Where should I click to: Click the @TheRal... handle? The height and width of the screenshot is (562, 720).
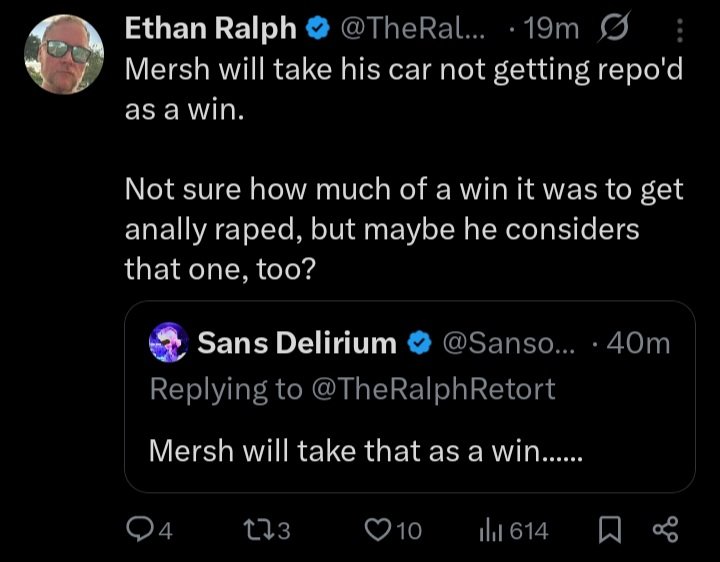tap(412, 28)
